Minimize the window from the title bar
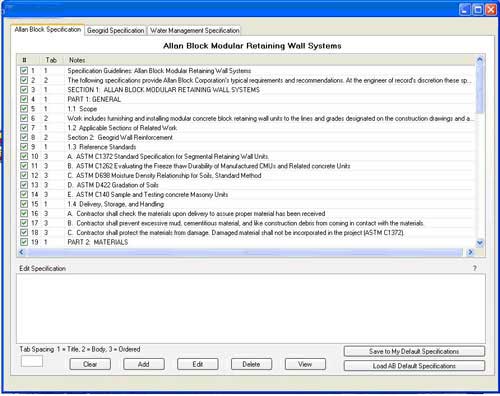Screen dimensions: 500x396 [x=465, y=10]
